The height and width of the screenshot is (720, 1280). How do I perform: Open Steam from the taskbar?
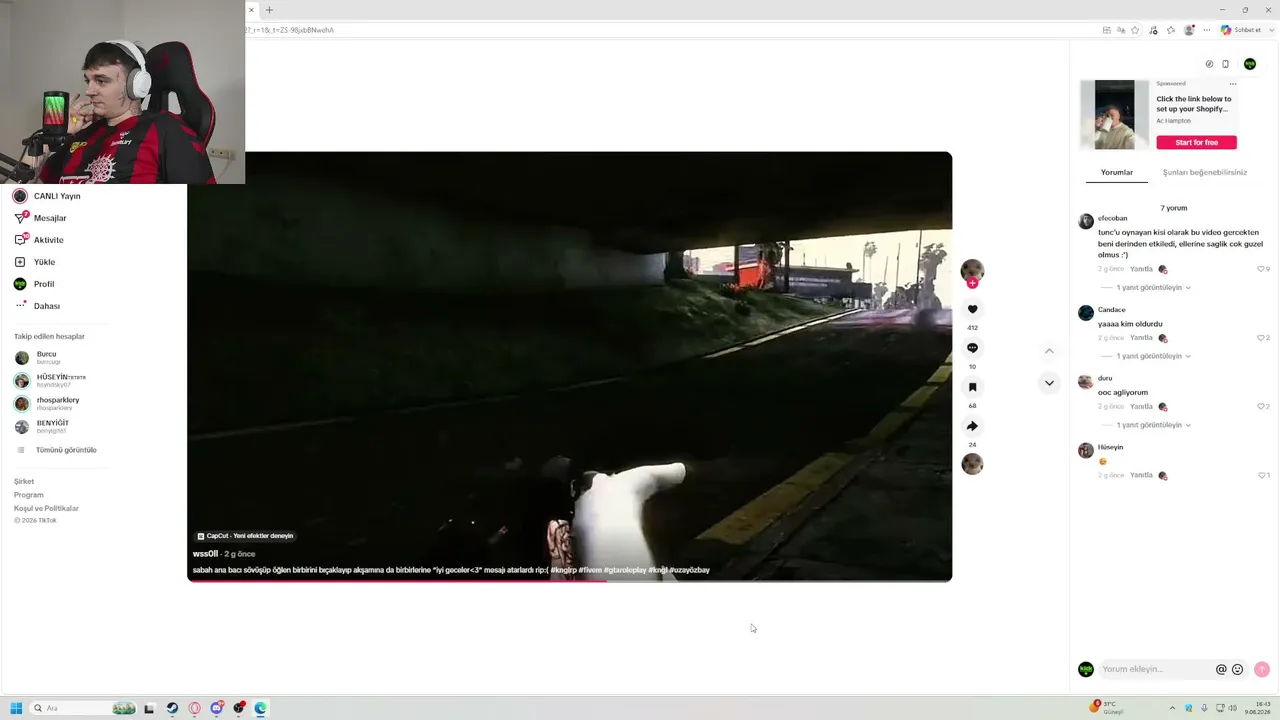point(172,708)
